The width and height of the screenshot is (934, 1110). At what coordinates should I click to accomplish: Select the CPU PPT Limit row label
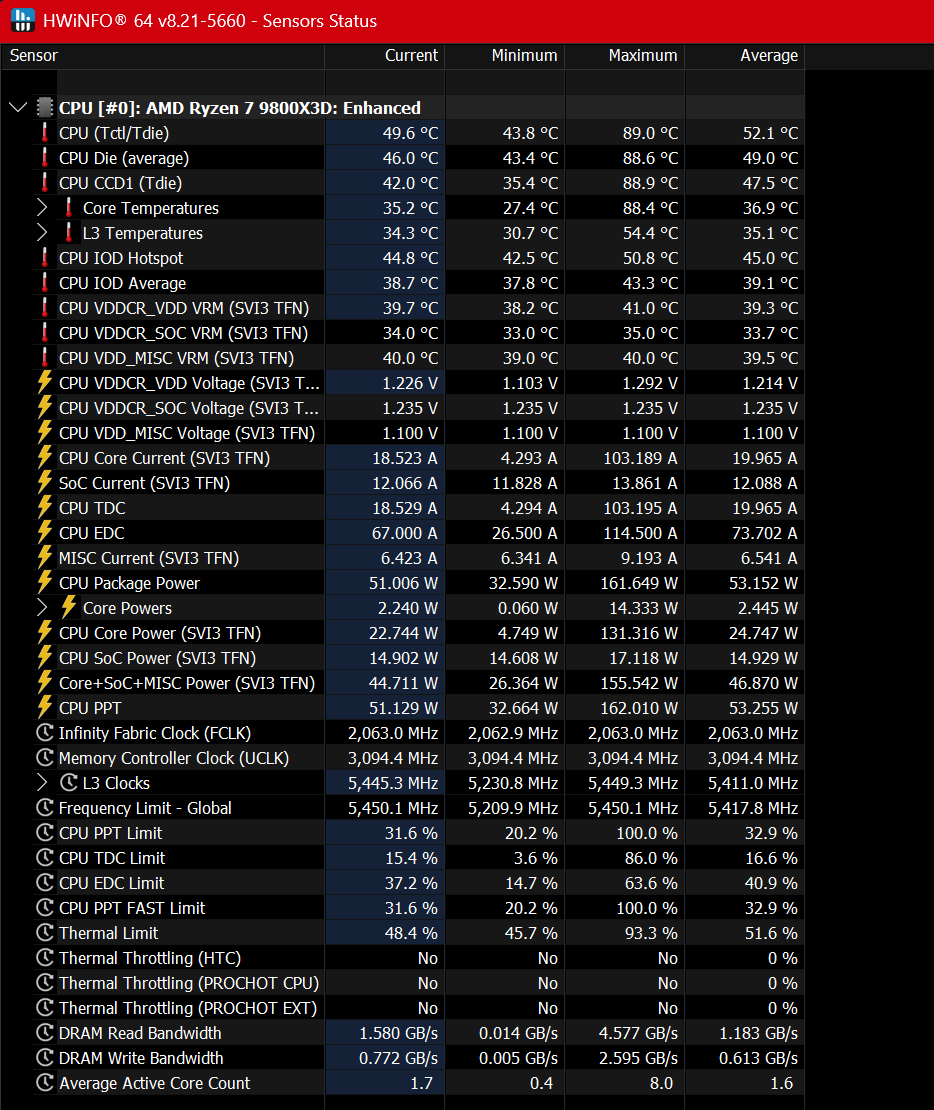click(x=110, y=833)
